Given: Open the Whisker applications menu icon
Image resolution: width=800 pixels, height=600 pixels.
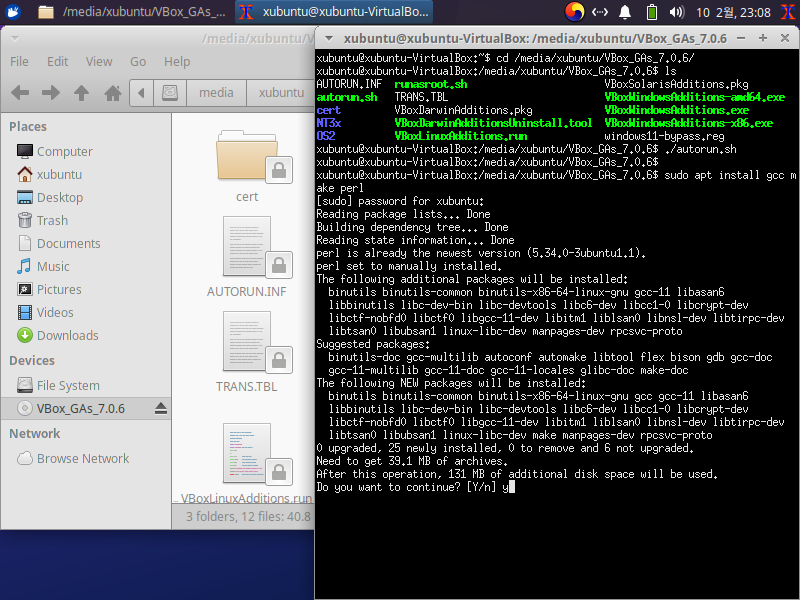Looking at the screenshot, I should (x=12, y=11).
